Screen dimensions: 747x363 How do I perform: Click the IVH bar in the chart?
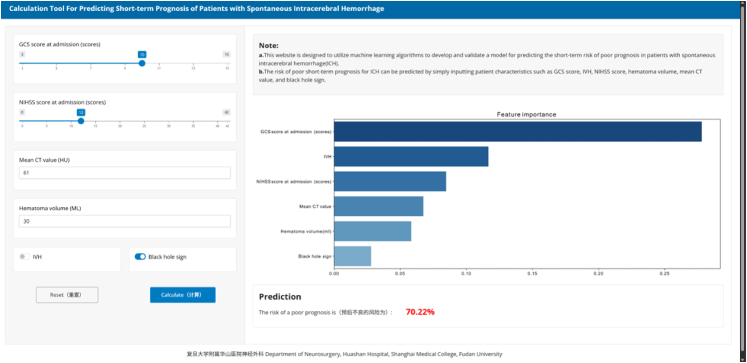pyautogui.click(x=411, y=156)
